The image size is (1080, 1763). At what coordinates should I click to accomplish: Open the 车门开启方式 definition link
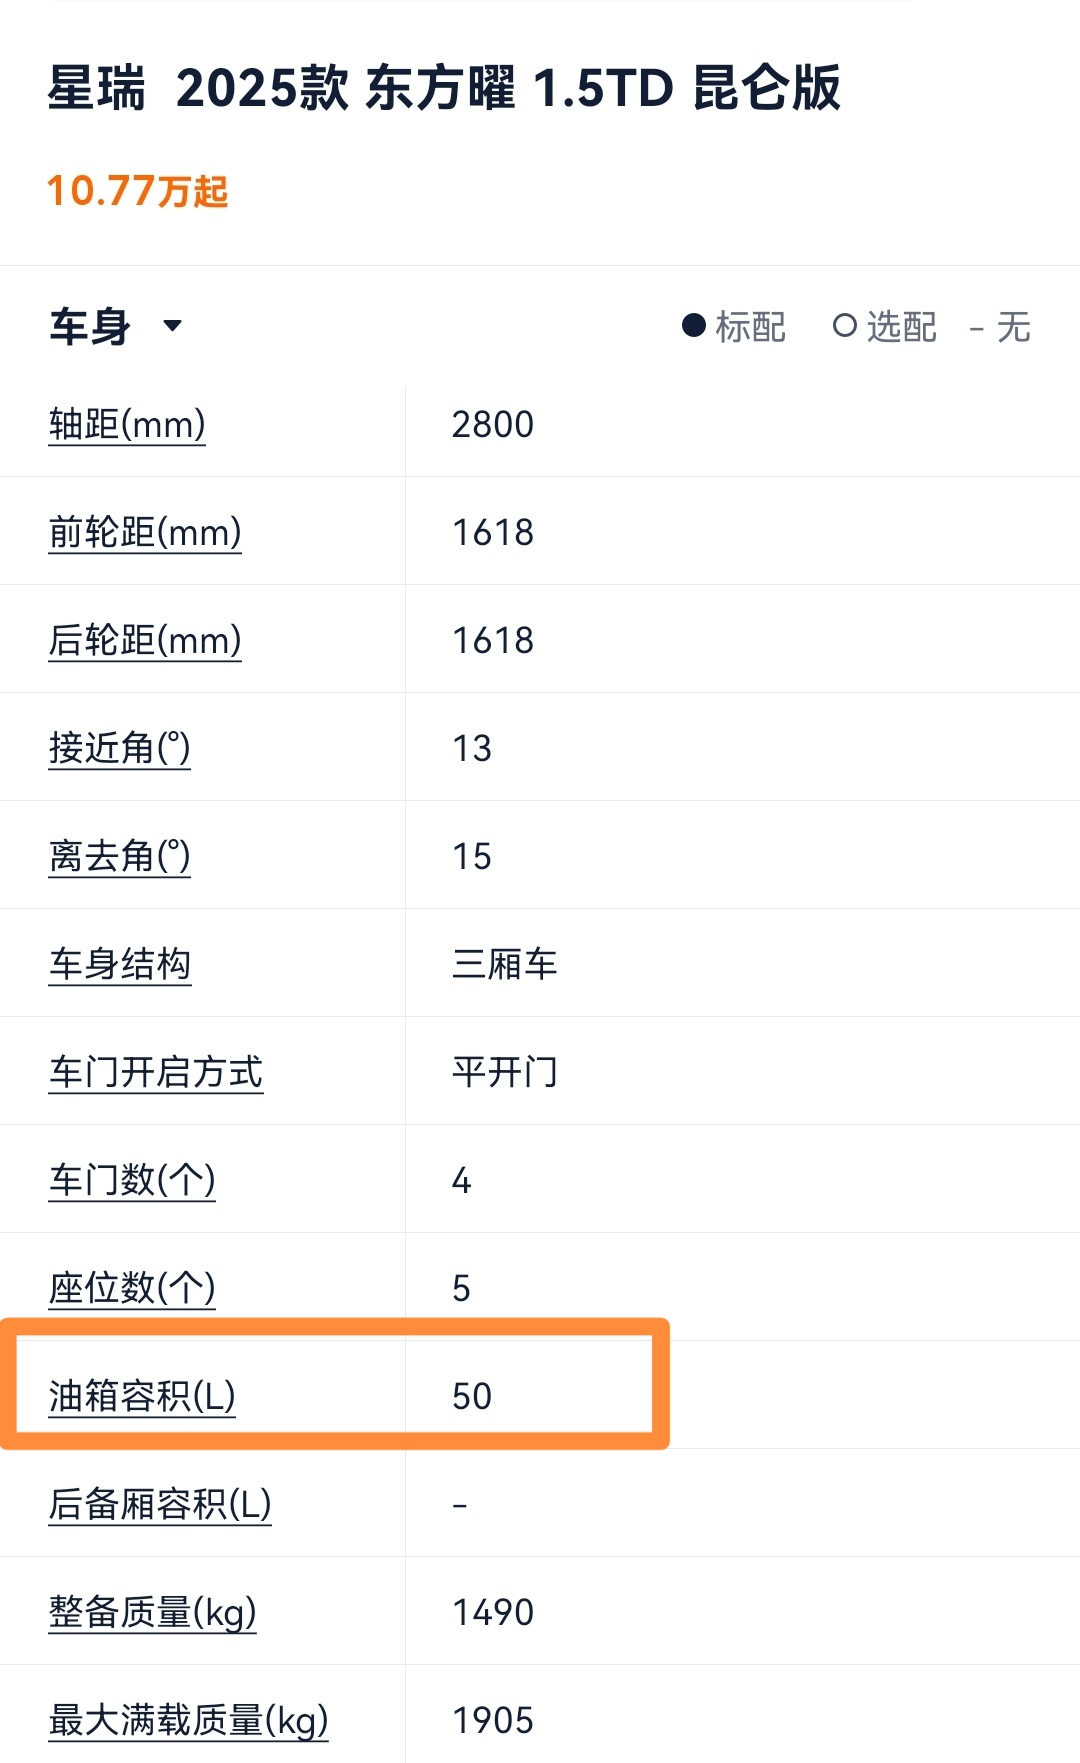(x=156, y=1072)
